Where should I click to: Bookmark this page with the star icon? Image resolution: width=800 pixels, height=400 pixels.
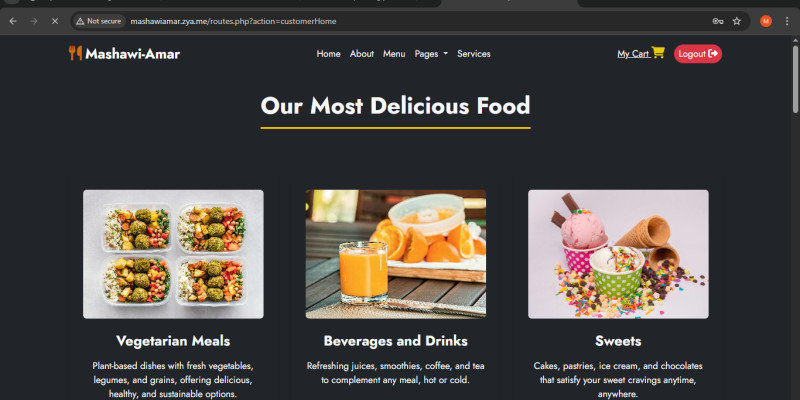coord(736,21)
